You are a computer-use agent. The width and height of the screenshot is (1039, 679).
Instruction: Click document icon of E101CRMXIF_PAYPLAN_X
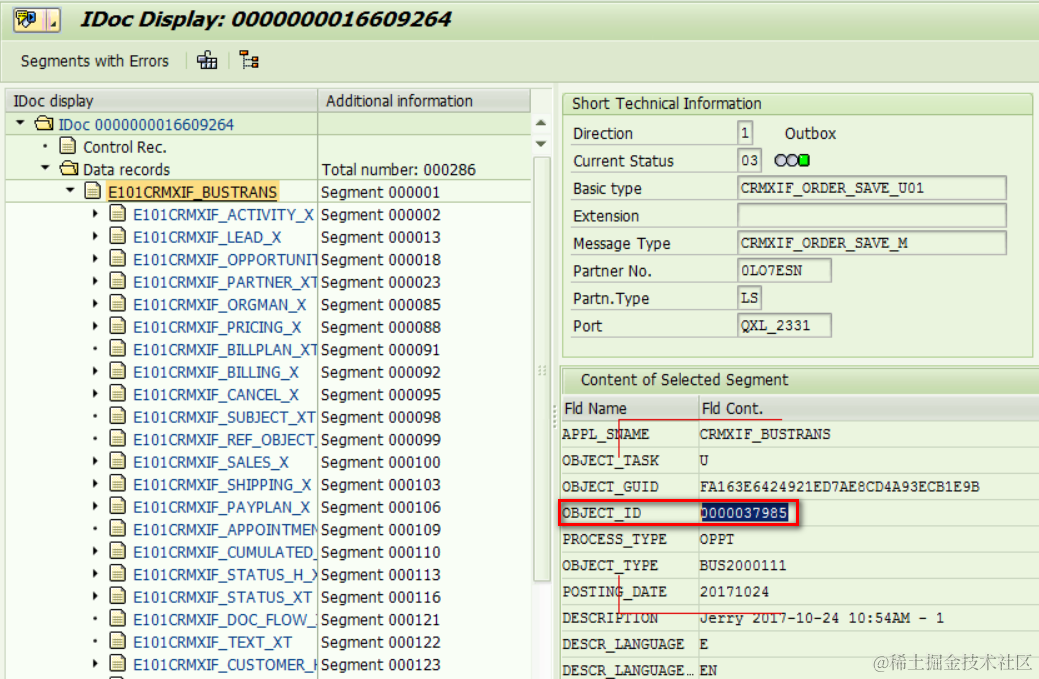[x=118, y=506]
